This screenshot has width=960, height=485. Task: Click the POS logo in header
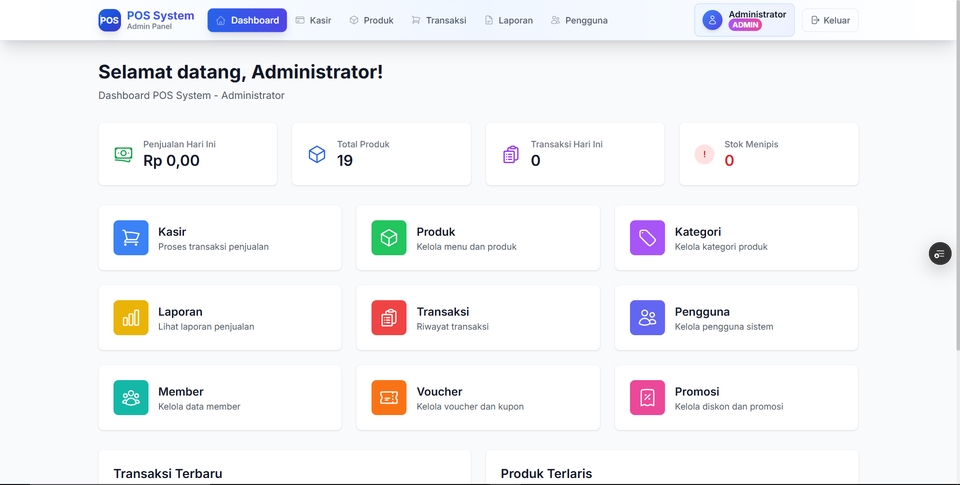[x=109, y=20]
